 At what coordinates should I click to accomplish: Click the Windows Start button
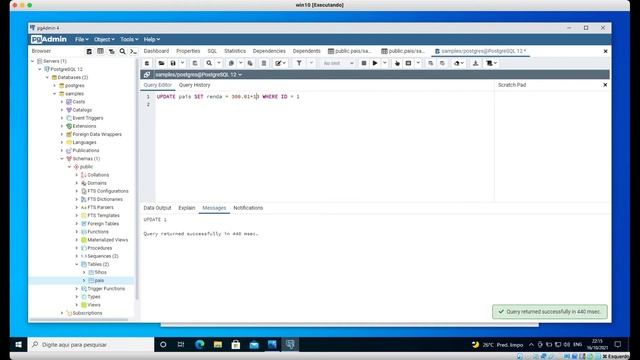(18, 345)
